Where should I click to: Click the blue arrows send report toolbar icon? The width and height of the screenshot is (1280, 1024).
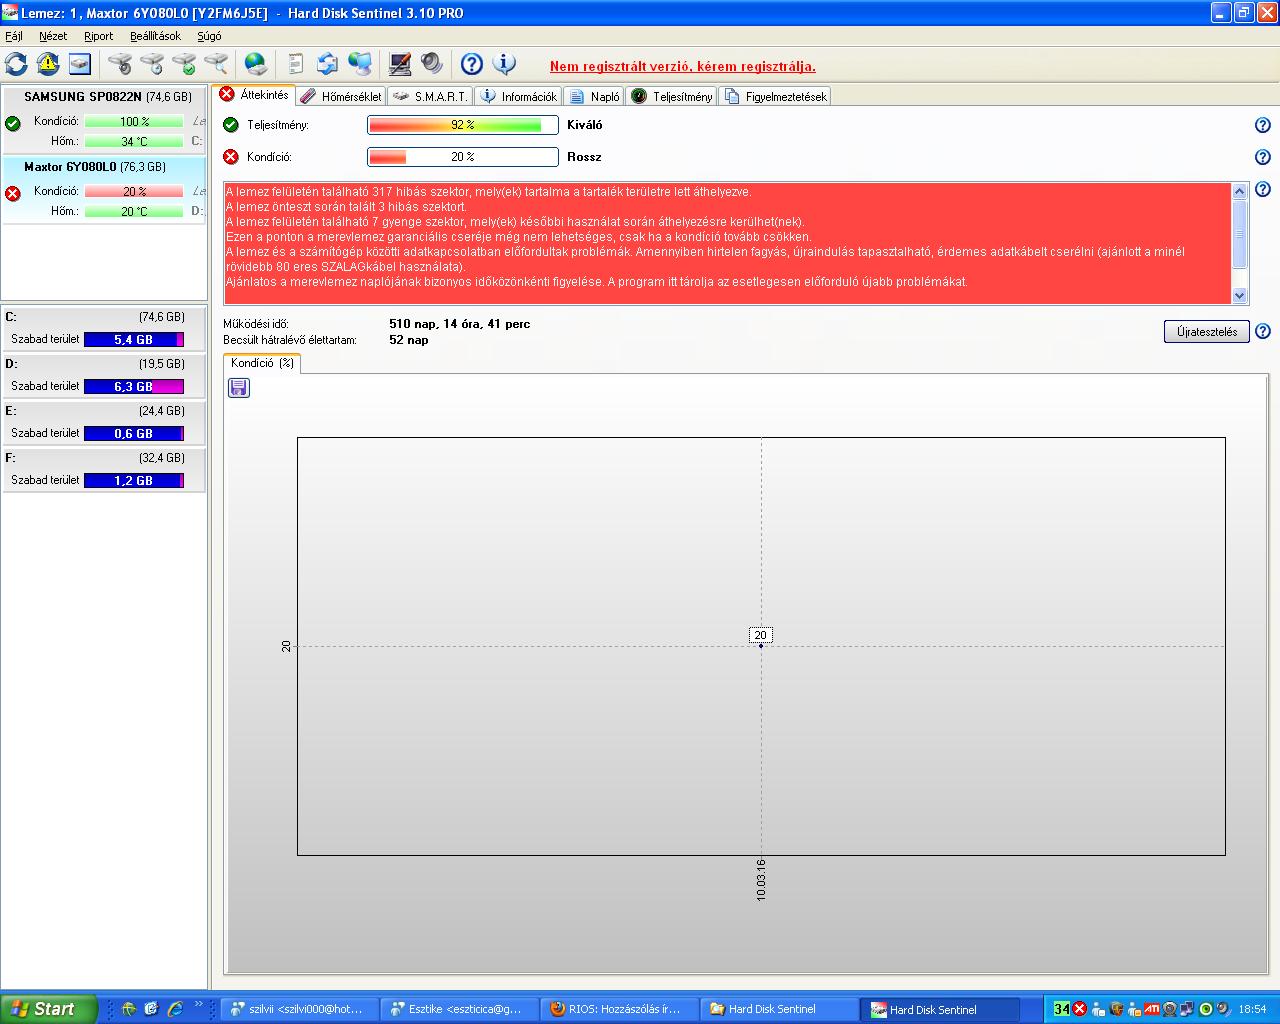pos(328,64)
